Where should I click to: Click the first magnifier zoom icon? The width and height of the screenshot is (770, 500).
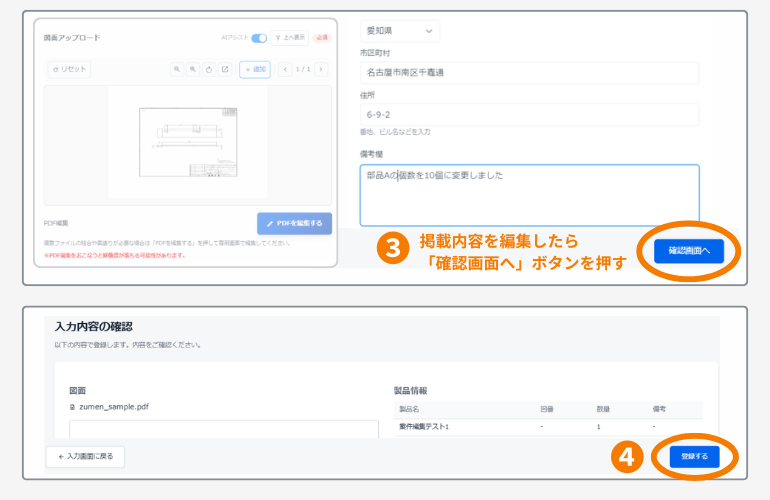coord(177,69)
